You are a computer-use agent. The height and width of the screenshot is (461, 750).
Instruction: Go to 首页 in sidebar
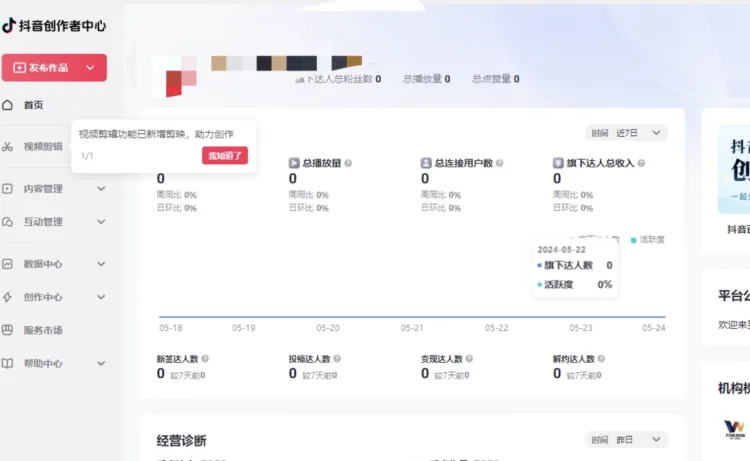[x=33, y=105]
